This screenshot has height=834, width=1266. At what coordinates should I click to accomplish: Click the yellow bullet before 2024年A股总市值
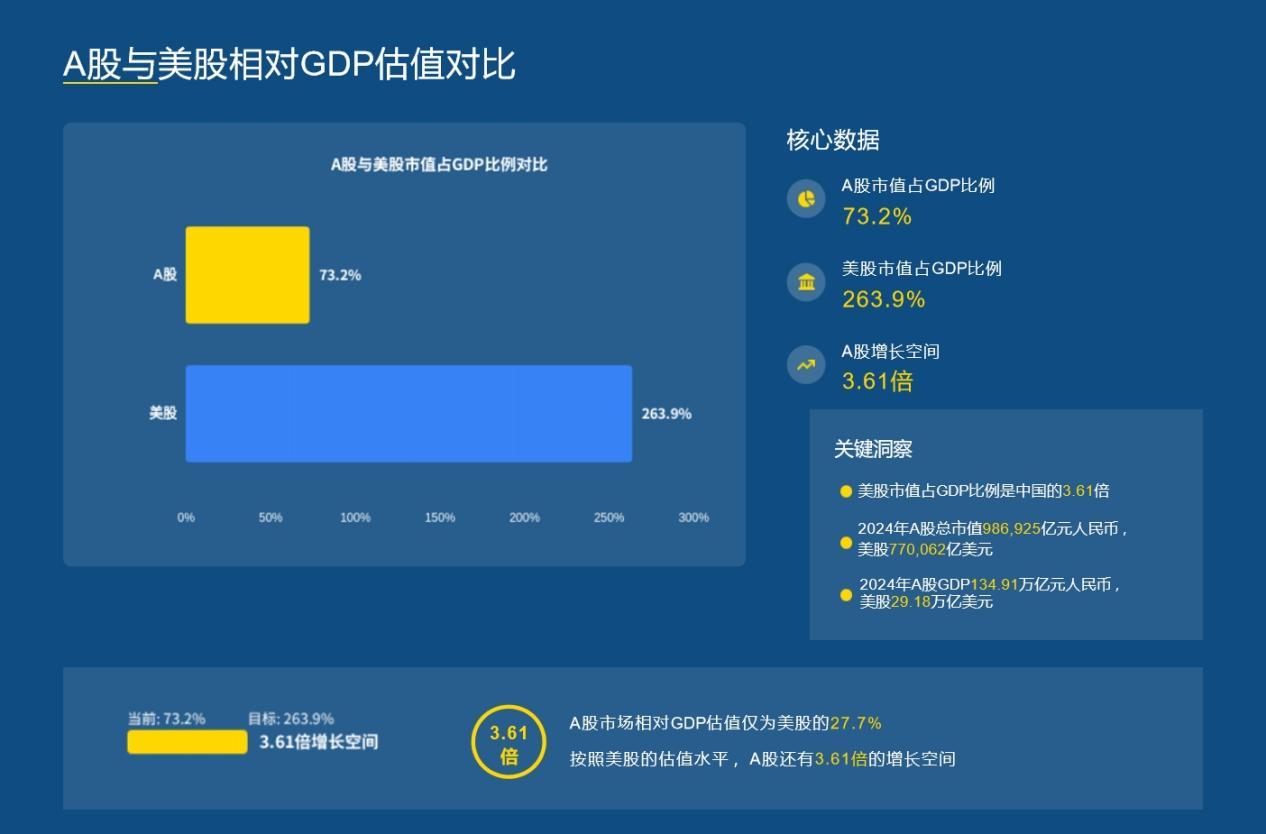click(846, 543)
